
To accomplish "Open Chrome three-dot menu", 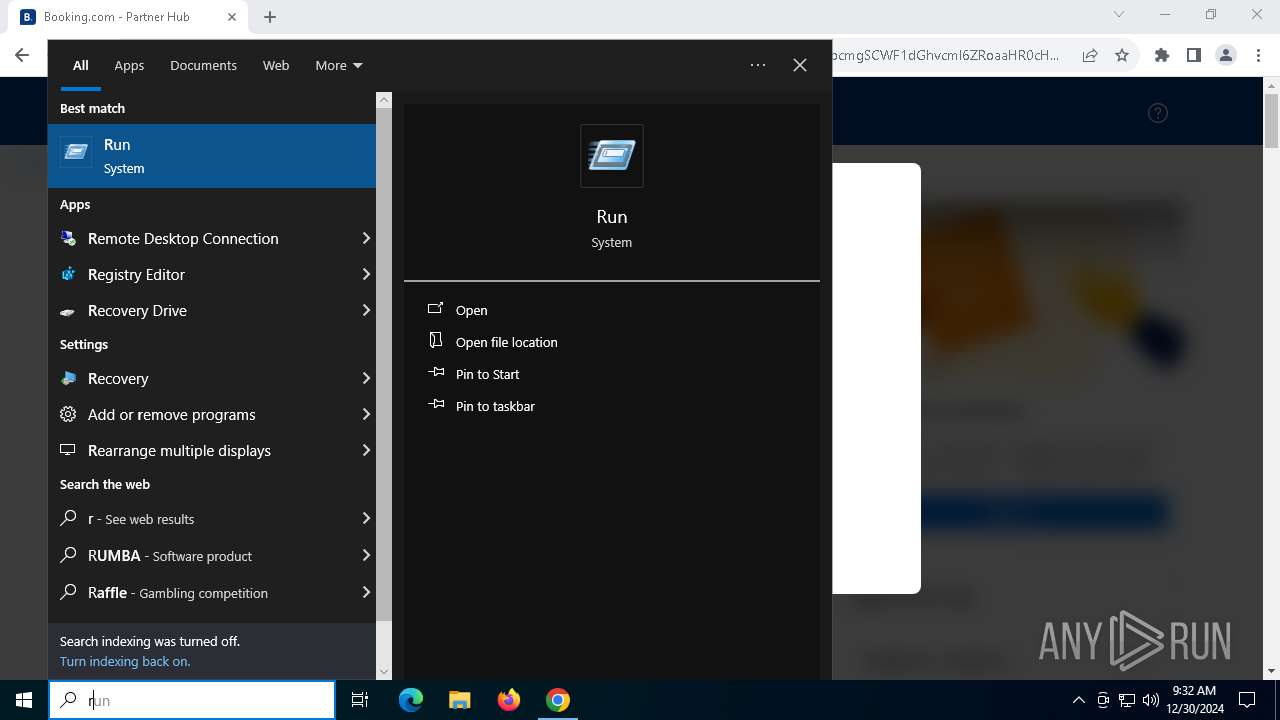I will 1258,55.
